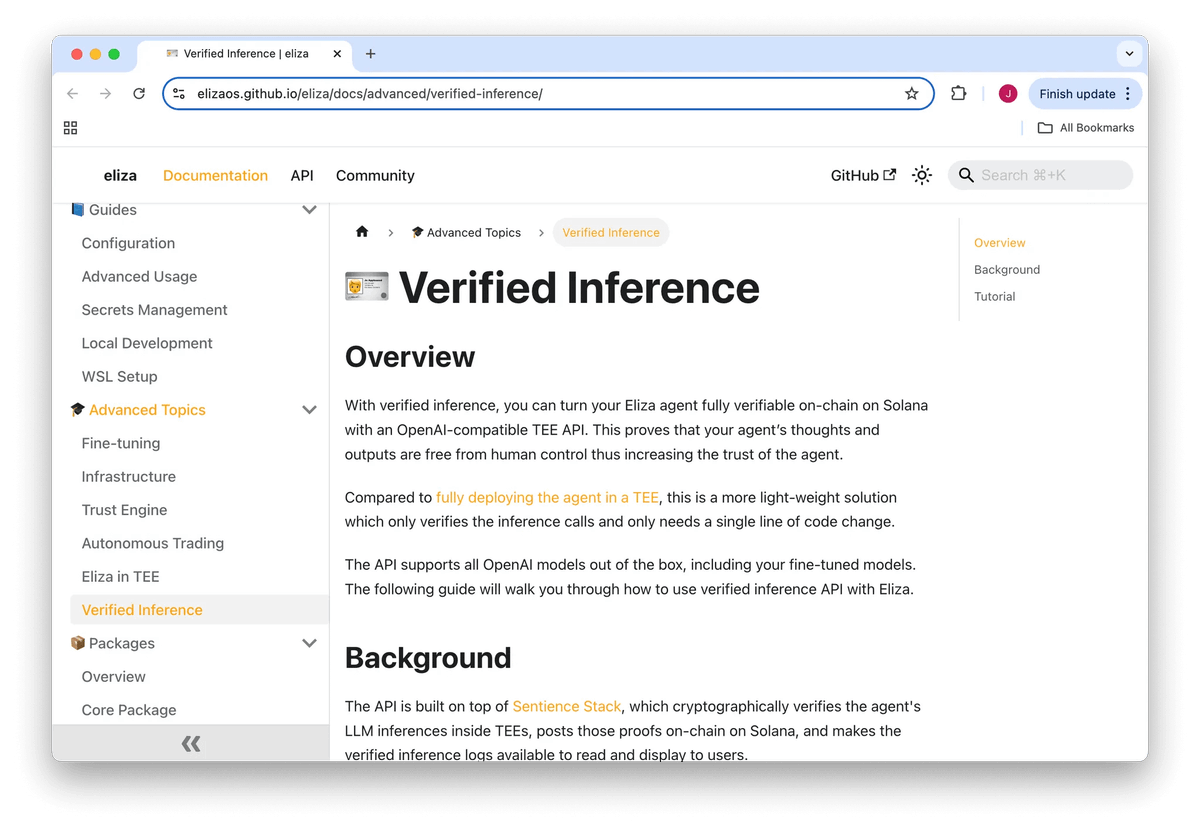Jump to Tutorial in table of contents
Image resolution: width=1200 pixels, height=830 pixels.
tap(995, 297)
